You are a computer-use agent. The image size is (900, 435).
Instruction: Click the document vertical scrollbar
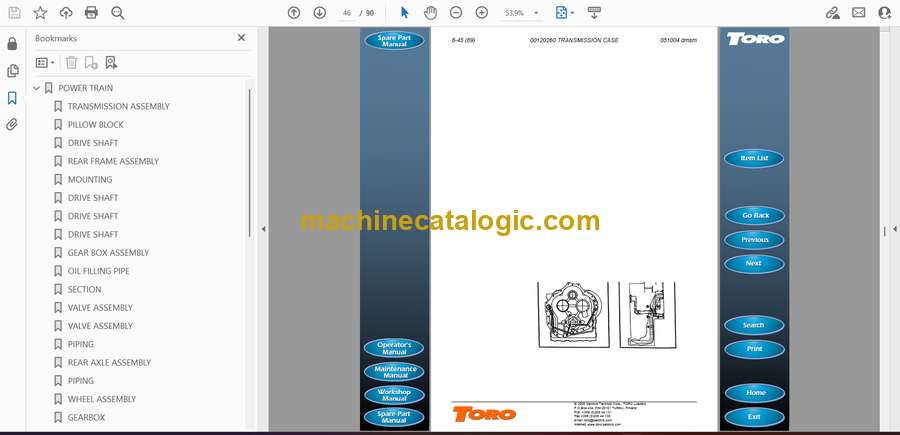885,230
